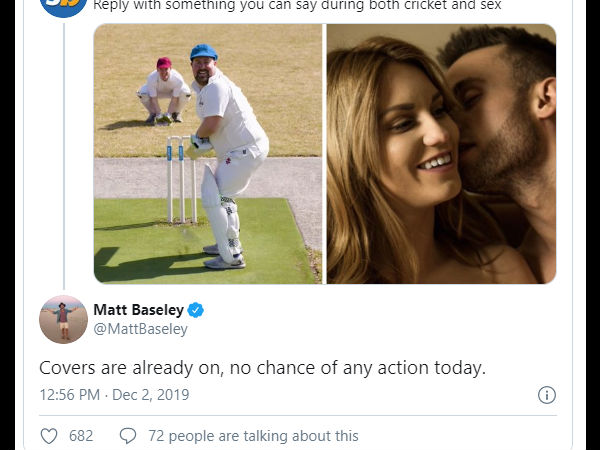Click the "Covers are already on" tweet text
Viewport: 600px width, 450px height.
[262, 367]
